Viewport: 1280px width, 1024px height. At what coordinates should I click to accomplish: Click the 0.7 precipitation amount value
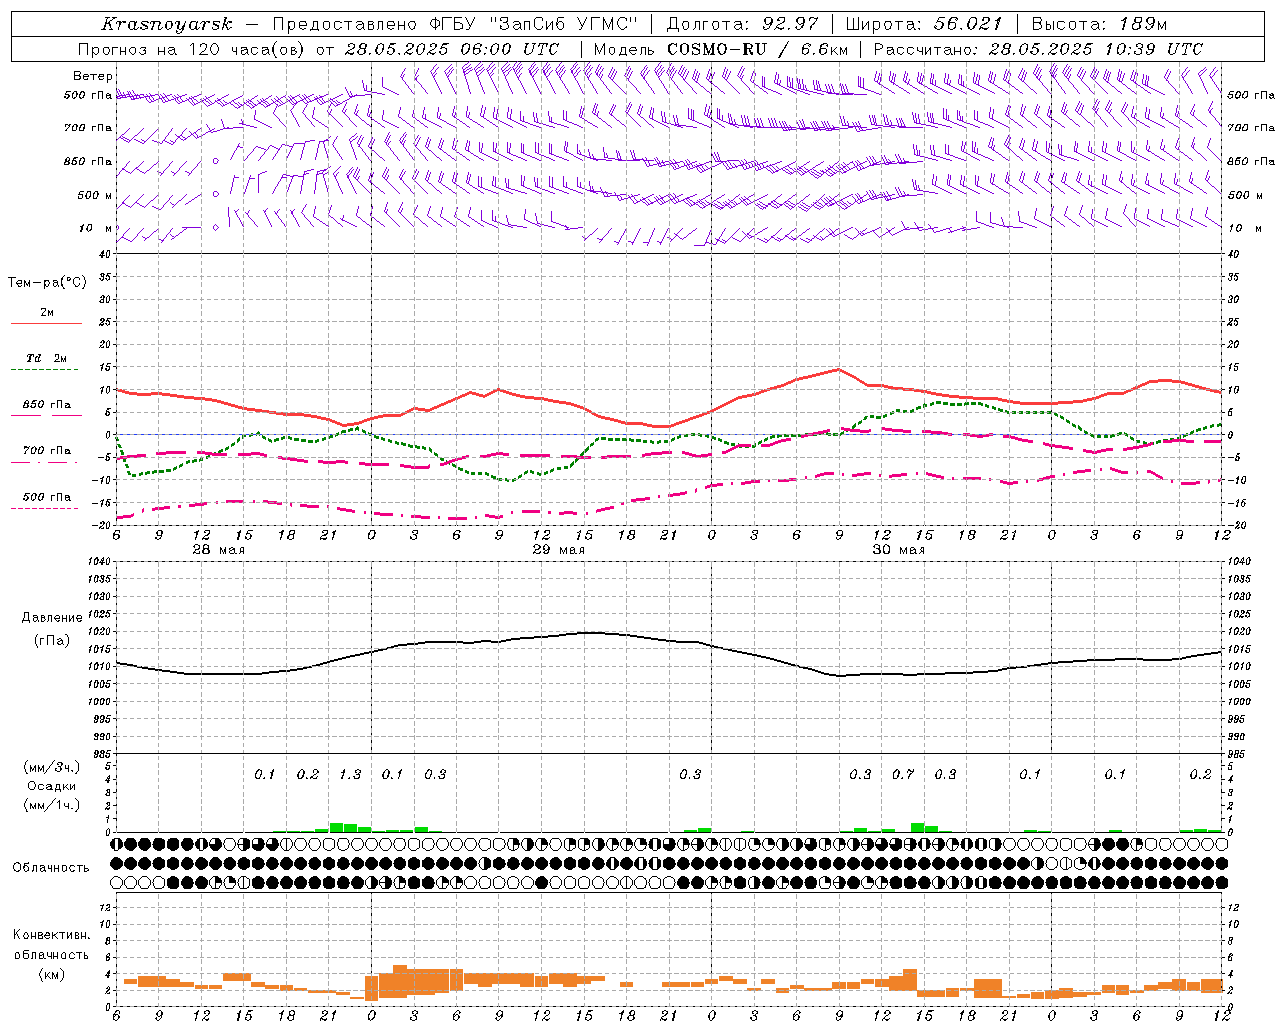[x=903, y=775]
